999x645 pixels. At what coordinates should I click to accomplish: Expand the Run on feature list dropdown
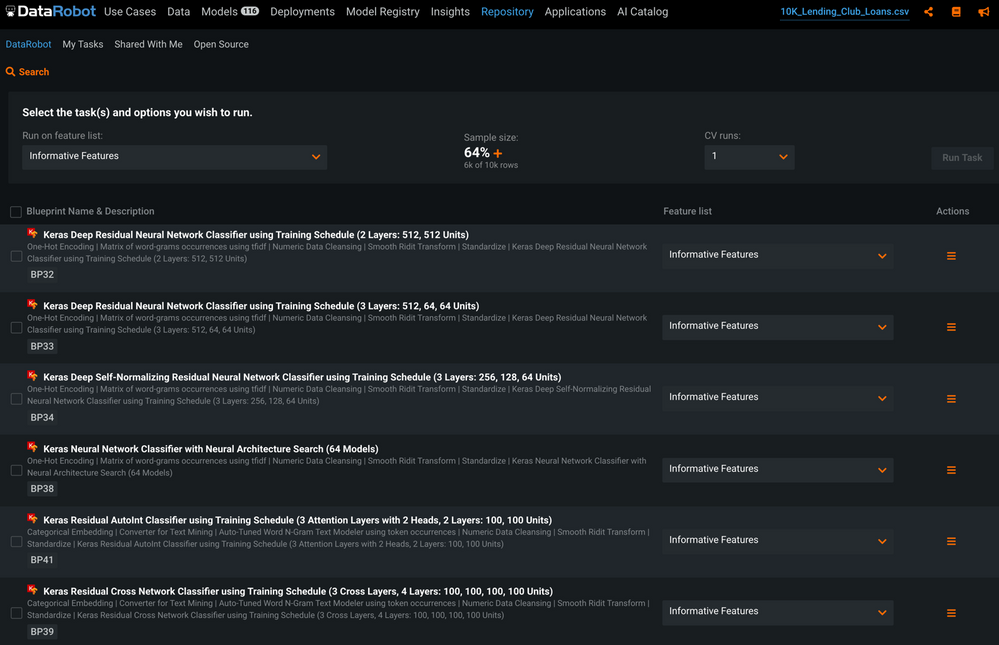[x=174, y=157]
